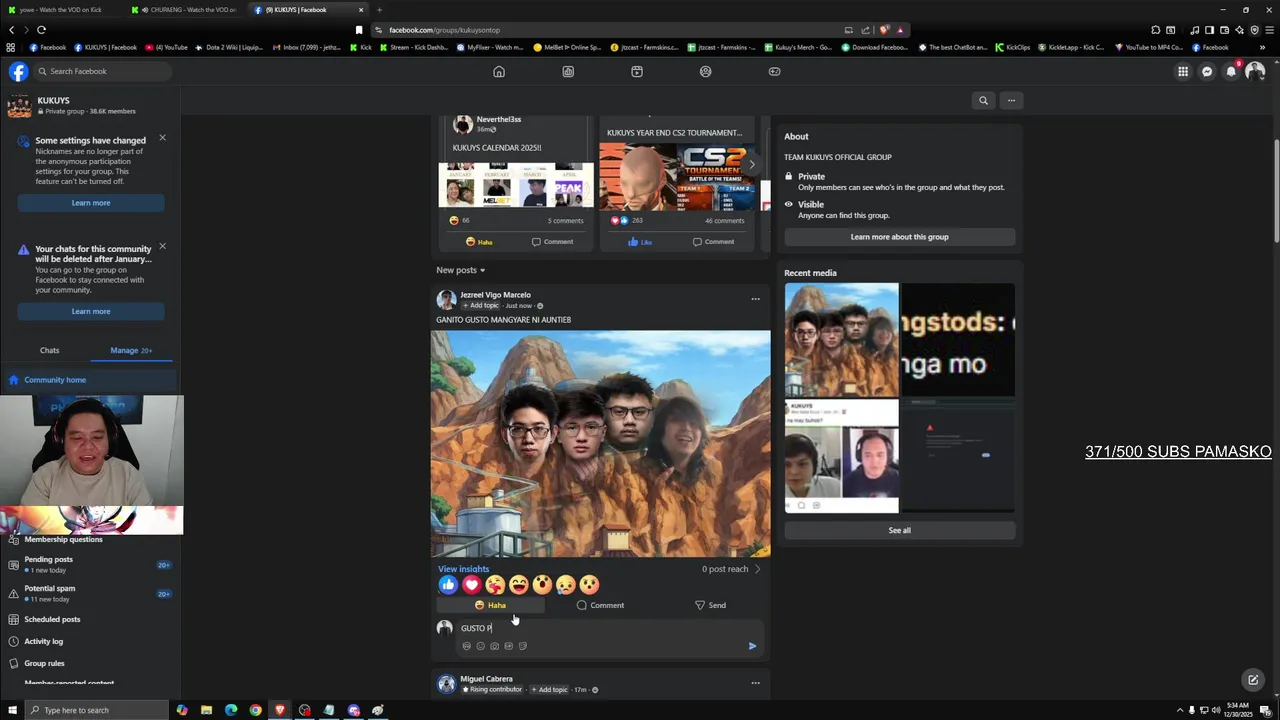Click the Facebook logo icon

tap(18, 71)
